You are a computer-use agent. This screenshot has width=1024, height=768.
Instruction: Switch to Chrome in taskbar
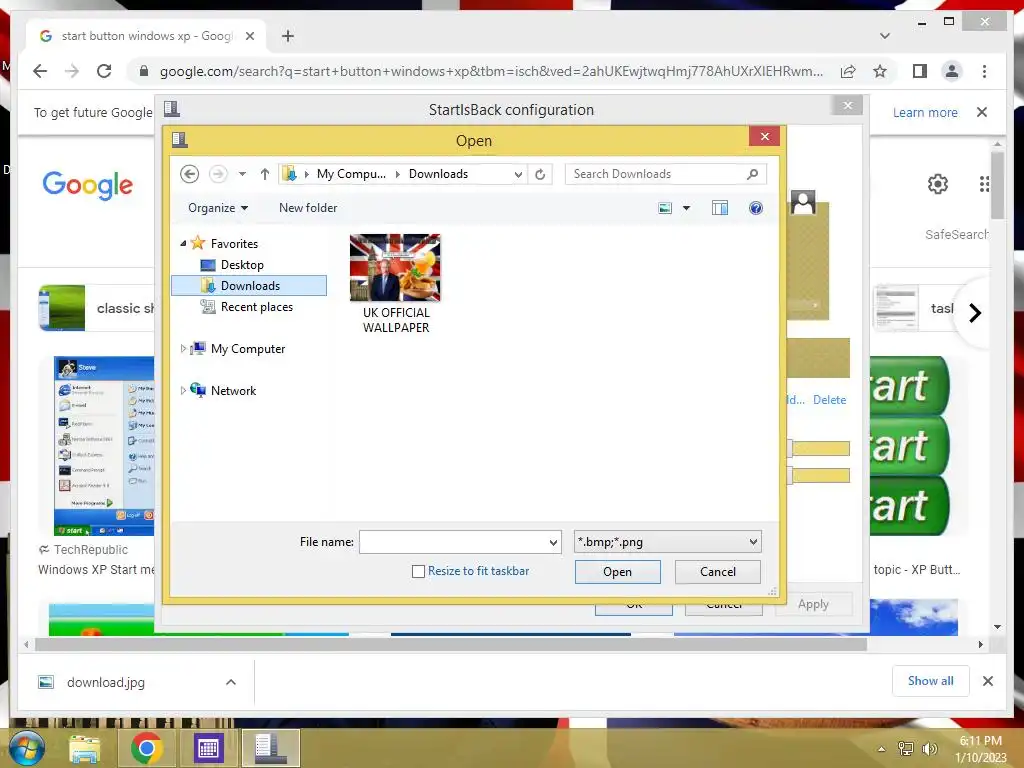click(x=146, y=748)
